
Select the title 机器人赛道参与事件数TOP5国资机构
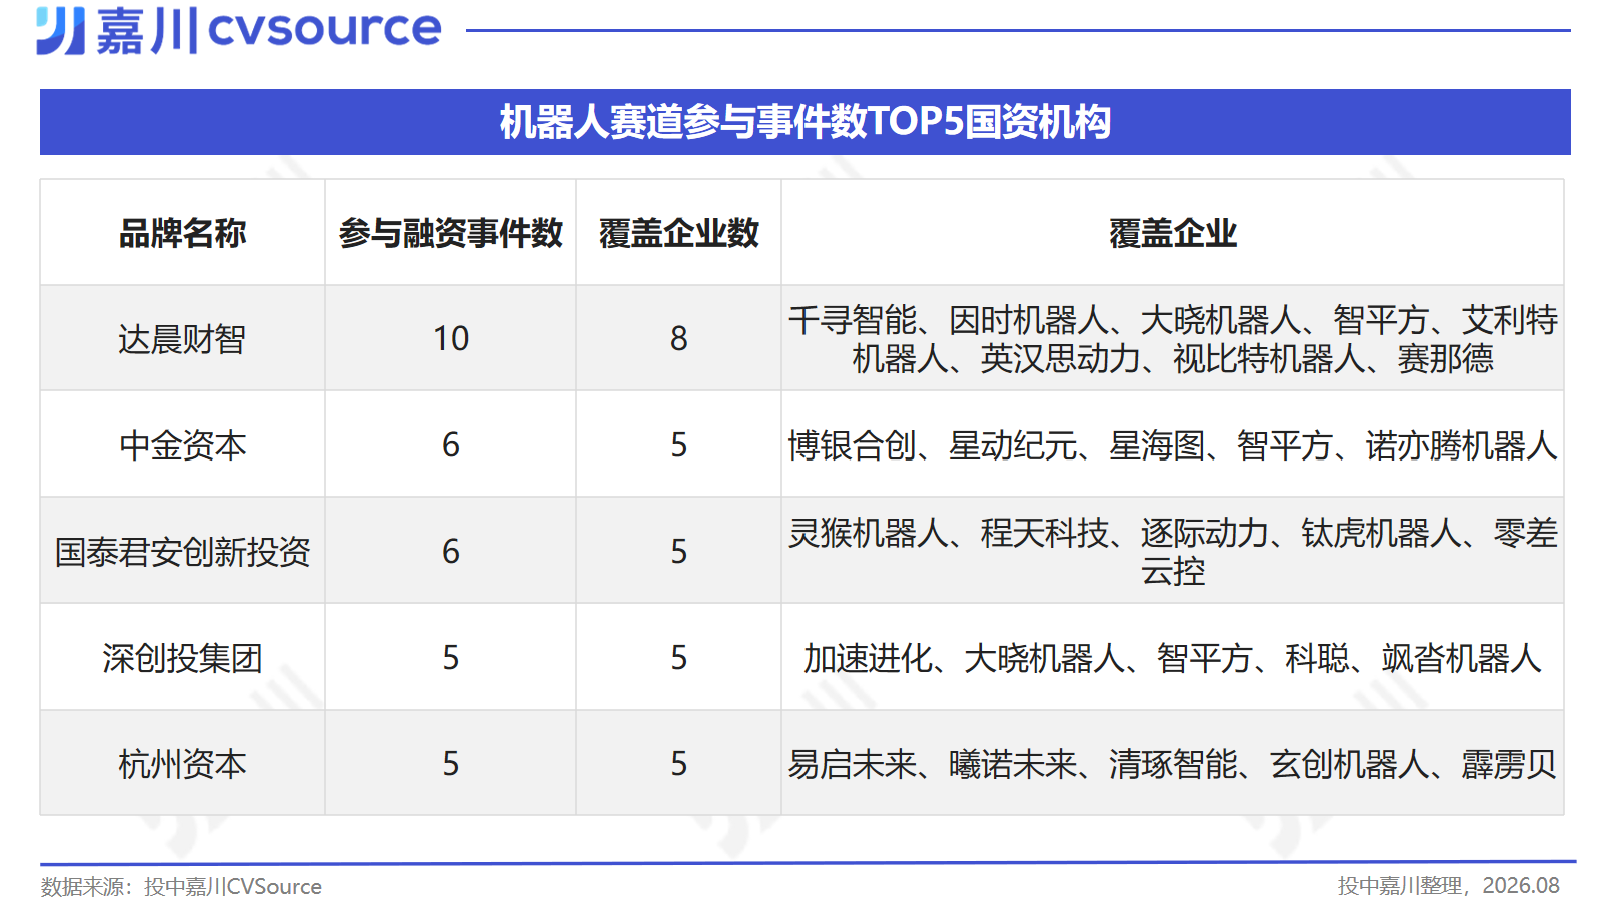(x=805, y=122)
